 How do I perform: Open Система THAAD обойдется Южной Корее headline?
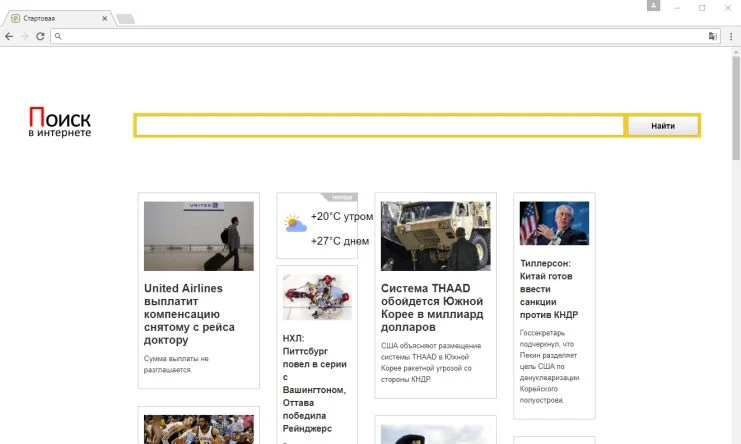coord(432,307)
